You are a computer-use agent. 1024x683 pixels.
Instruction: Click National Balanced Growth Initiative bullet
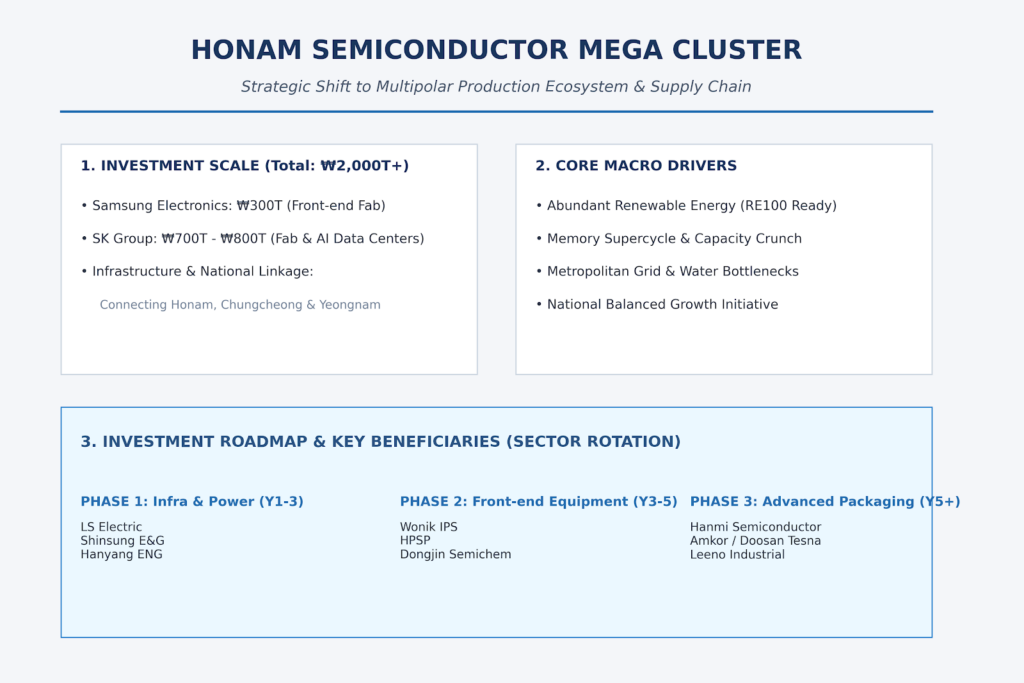click(x=656, y=304)
